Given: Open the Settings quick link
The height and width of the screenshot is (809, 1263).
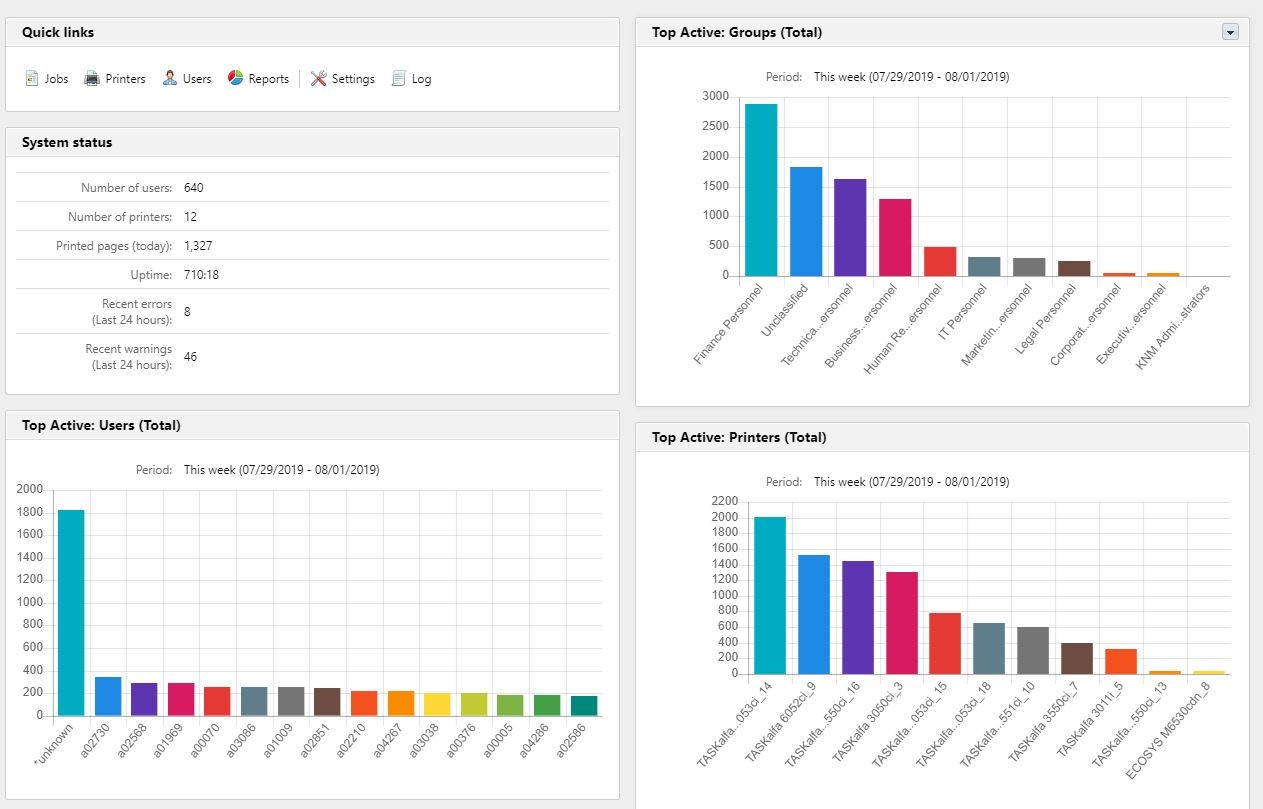Looking at the screenshot, I should [x=353, y=79].
